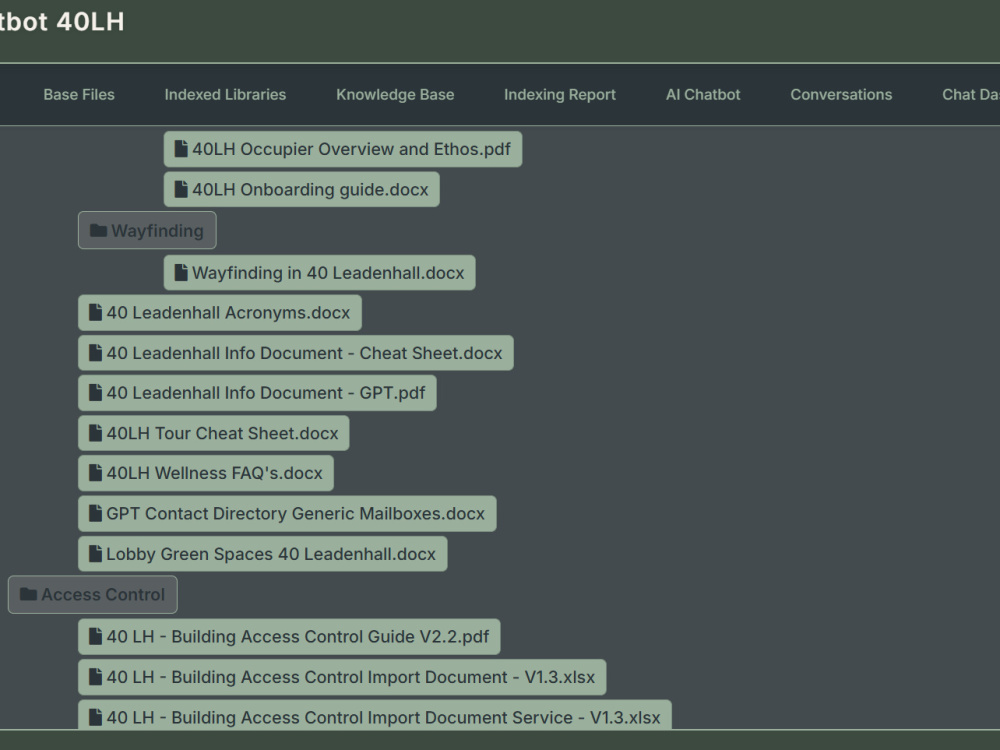Switch to Indexed Libraries tab
Viewport: 1000px width, 750px height.
(x=225, y=94)
